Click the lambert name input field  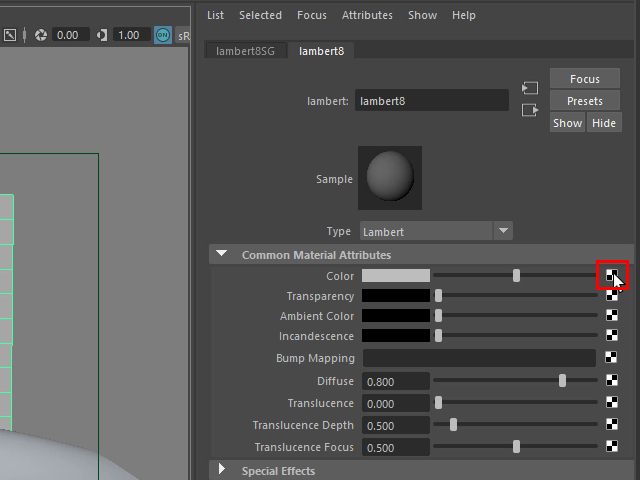tap(431, 101)
